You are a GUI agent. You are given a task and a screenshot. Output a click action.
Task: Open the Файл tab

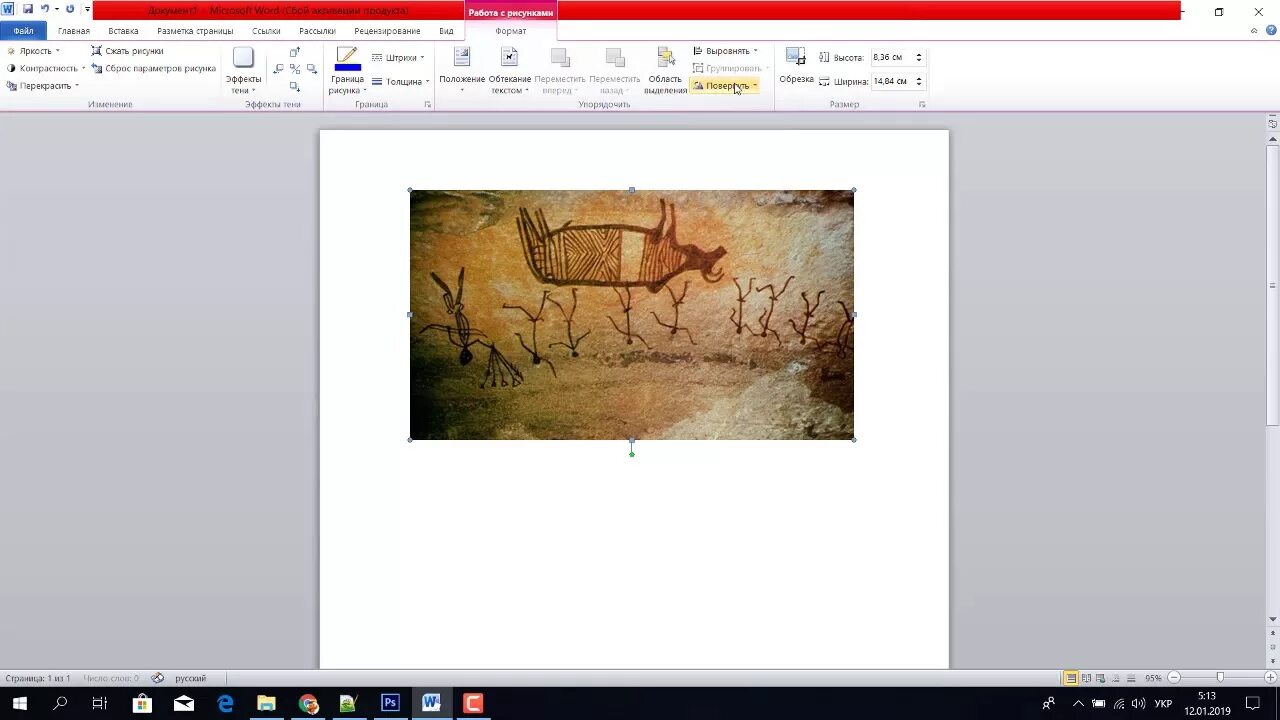pyautogui.click(x=23, y=31)
